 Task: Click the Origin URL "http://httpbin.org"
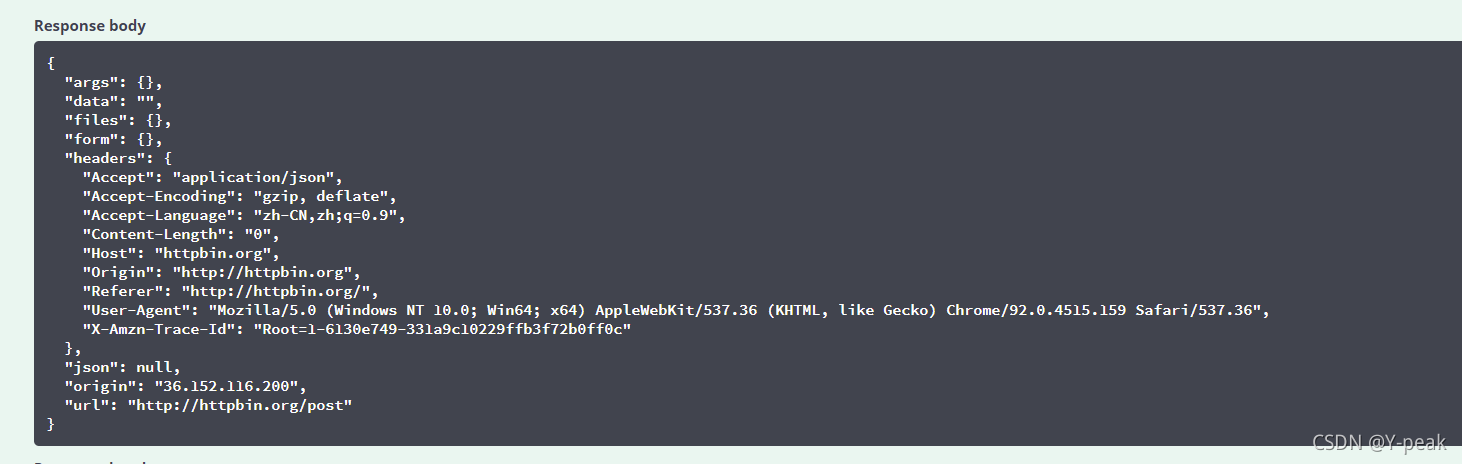(265, 272)
